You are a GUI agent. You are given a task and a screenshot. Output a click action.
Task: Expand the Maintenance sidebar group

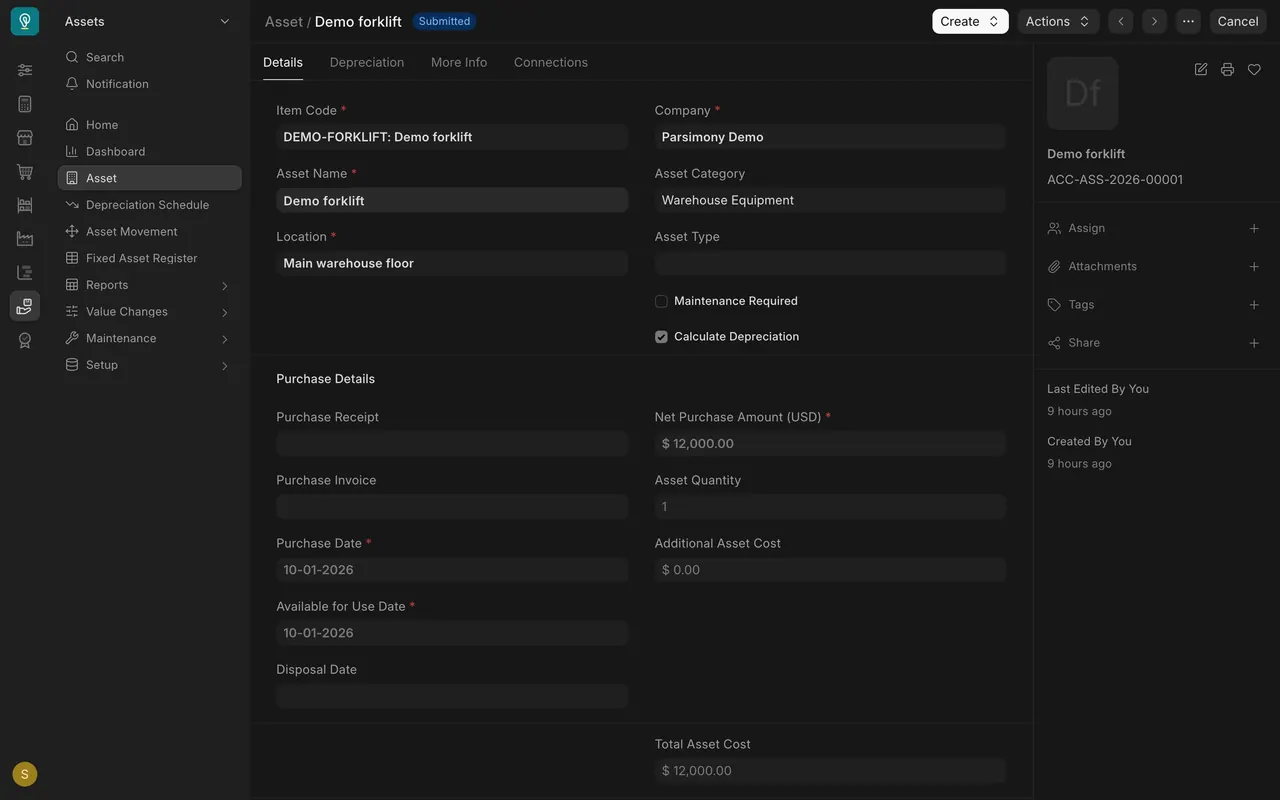(149, 338)
